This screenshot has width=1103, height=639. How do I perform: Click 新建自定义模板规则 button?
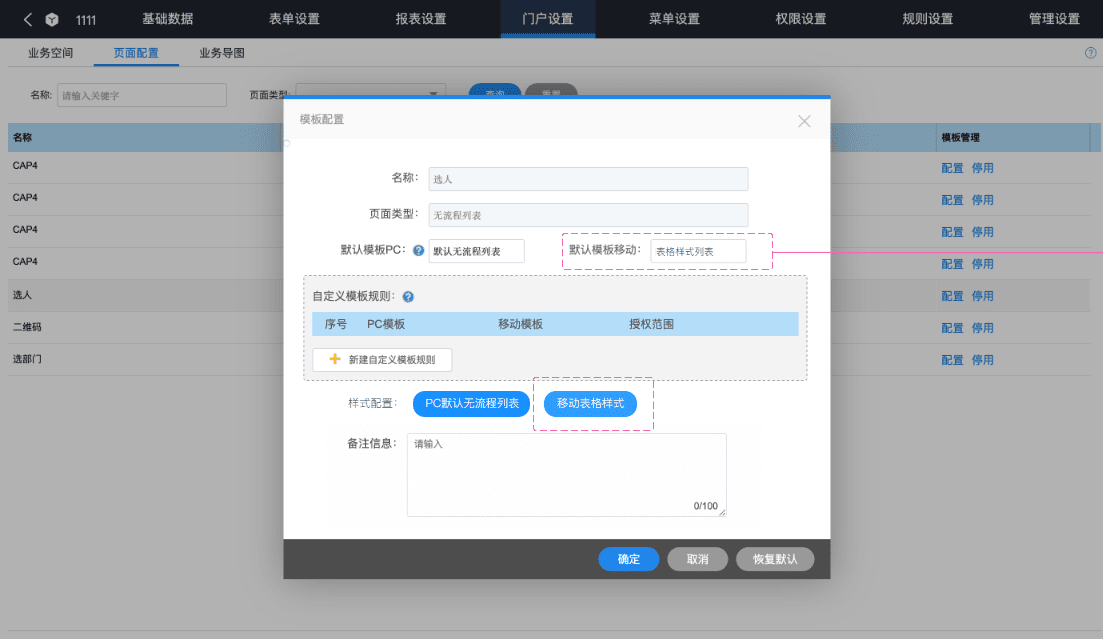pyautogui.click(x=382, y=360)
